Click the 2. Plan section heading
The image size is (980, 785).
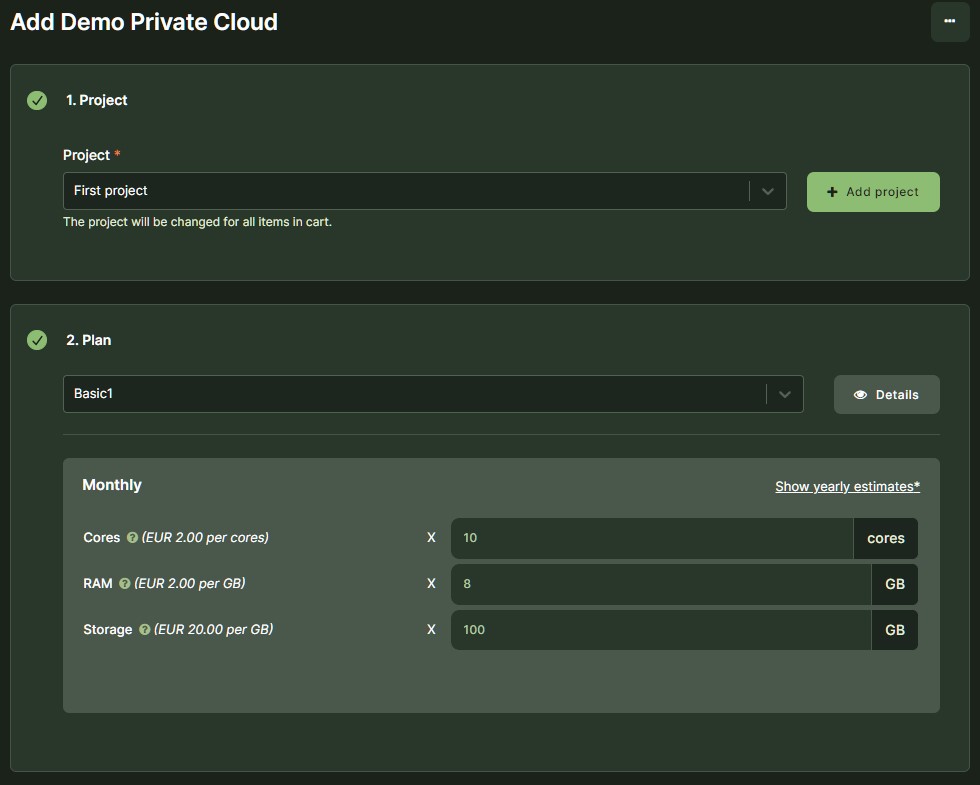pyautogui.click(x=89, y=340)
